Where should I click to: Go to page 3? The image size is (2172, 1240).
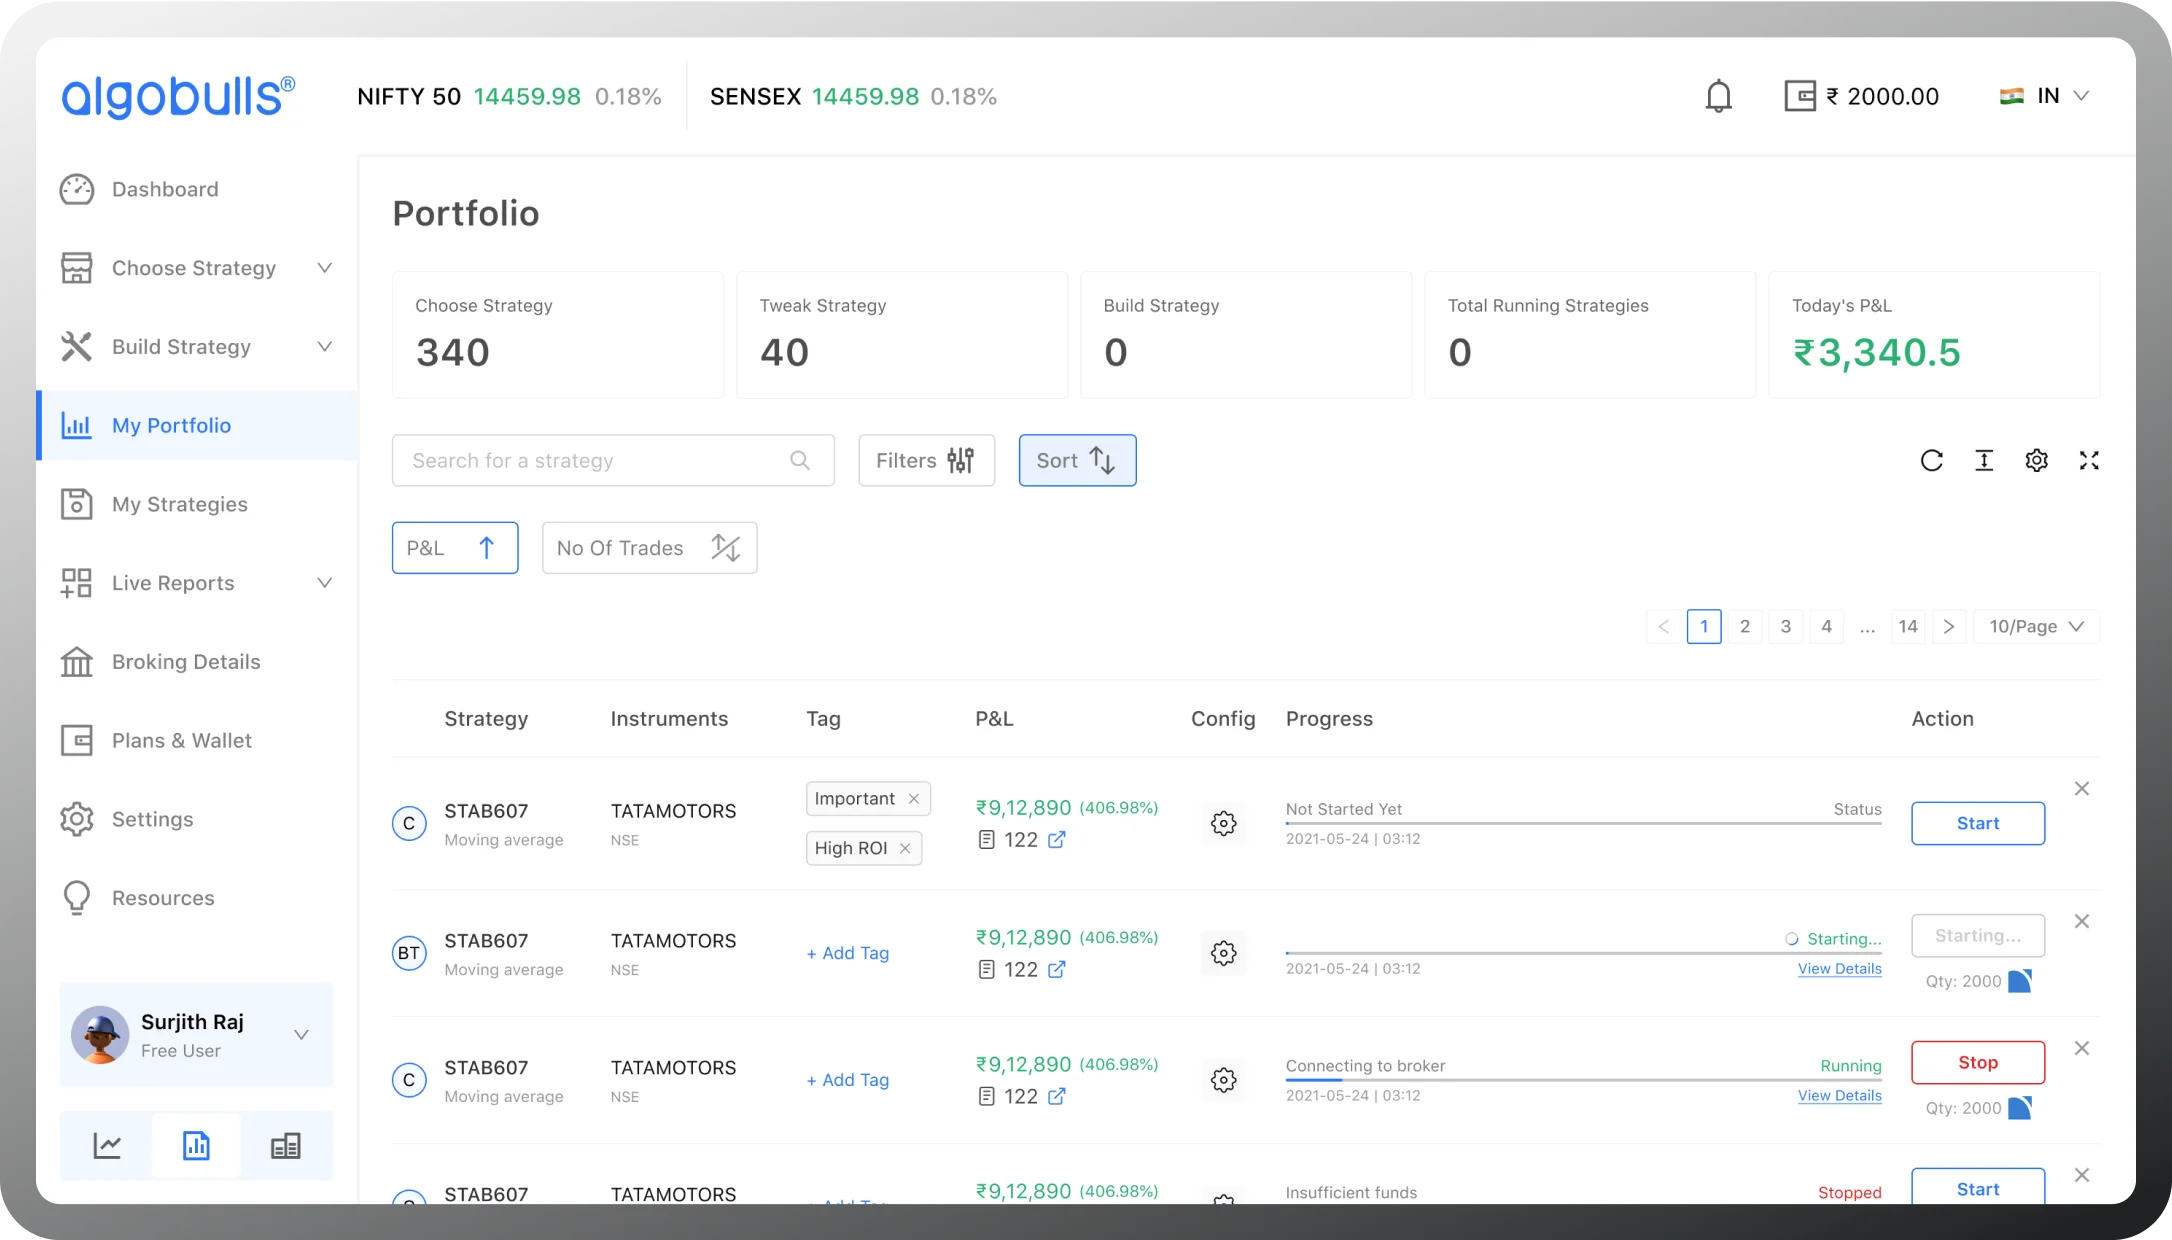(x=1786, y=626)
